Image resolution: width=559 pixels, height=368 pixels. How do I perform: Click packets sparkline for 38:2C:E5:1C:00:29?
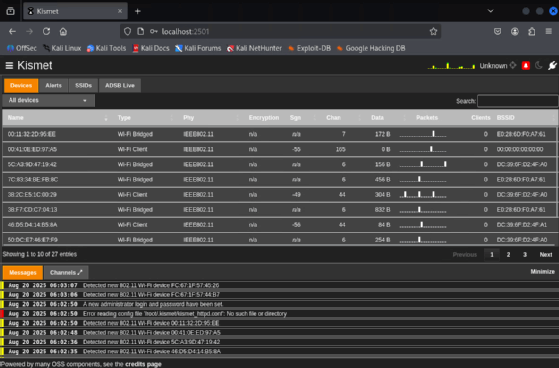click(x=423, y=195)
